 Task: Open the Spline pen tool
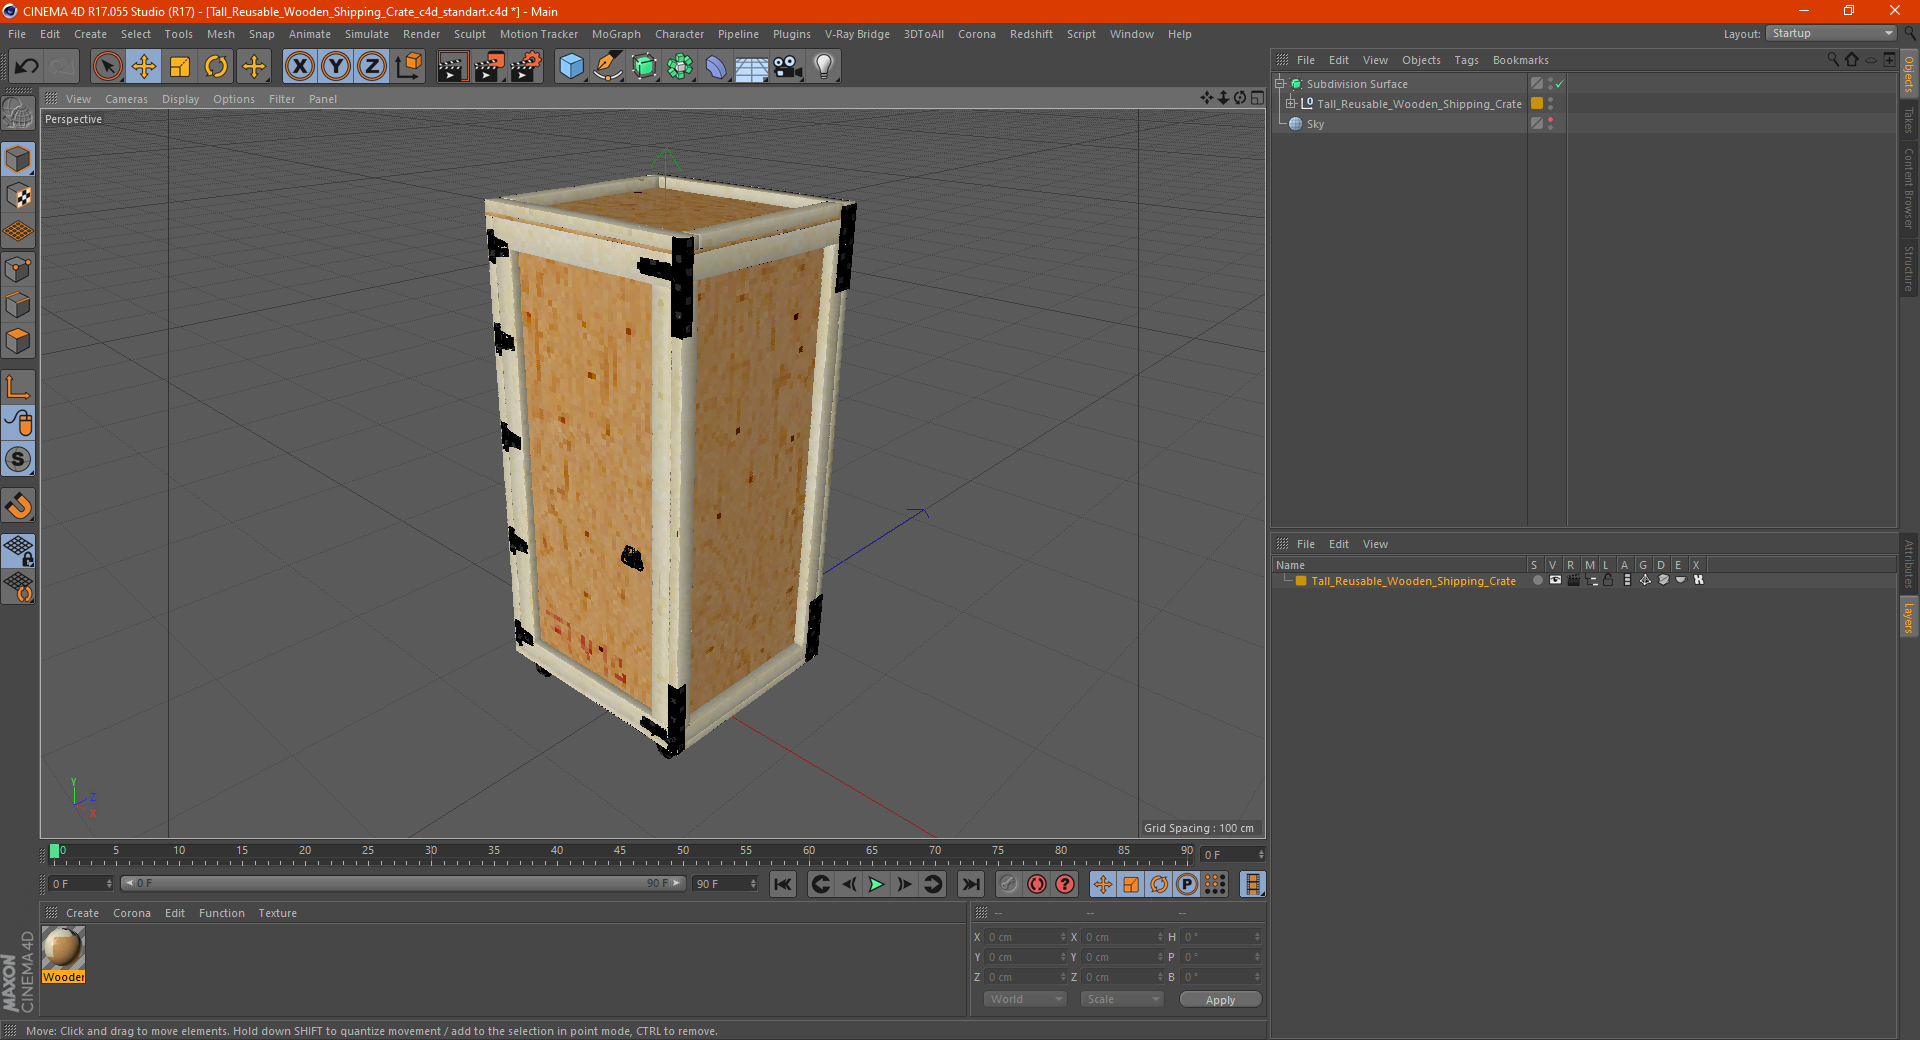[608, 67]
